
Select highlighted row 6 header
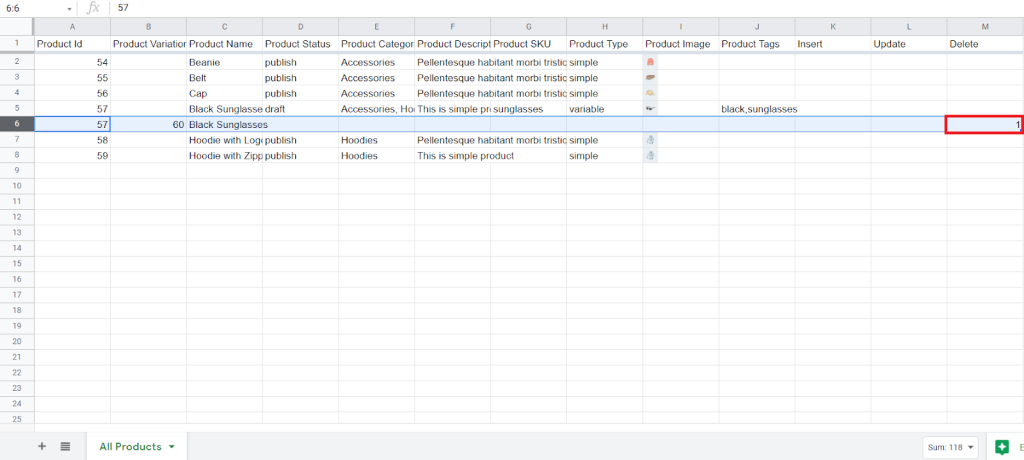16,124
